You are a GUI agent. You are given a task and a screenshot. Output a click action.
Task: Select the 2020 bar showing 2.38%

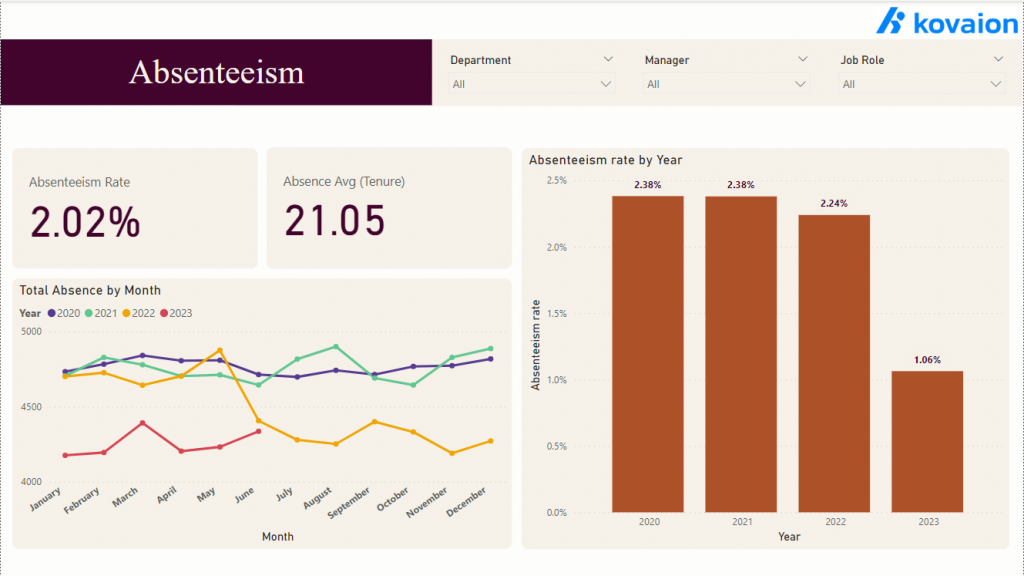(648, 350)
